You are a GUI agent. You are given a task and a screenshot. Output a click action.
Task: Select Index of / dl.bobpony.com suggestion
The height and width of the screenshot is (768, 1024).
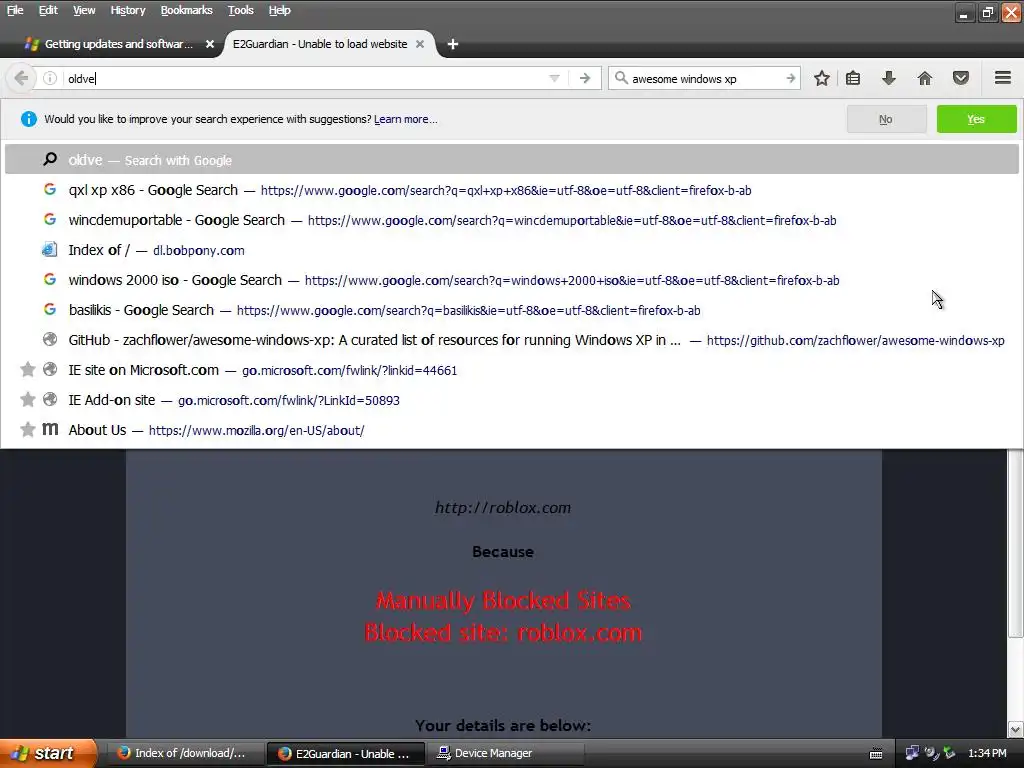pyautogui.click(x=512, y=250)
